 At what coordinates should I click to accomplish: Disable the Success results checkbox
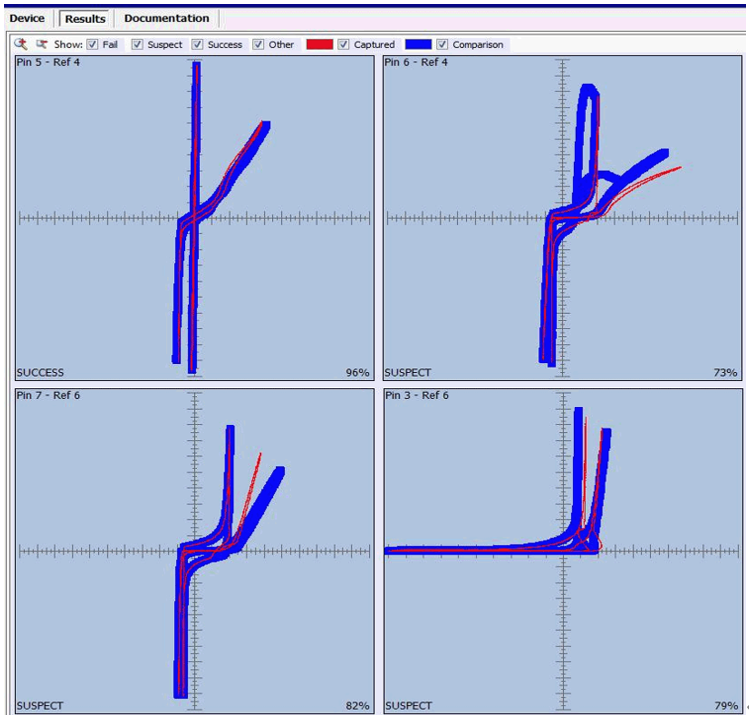pos(198,45)
